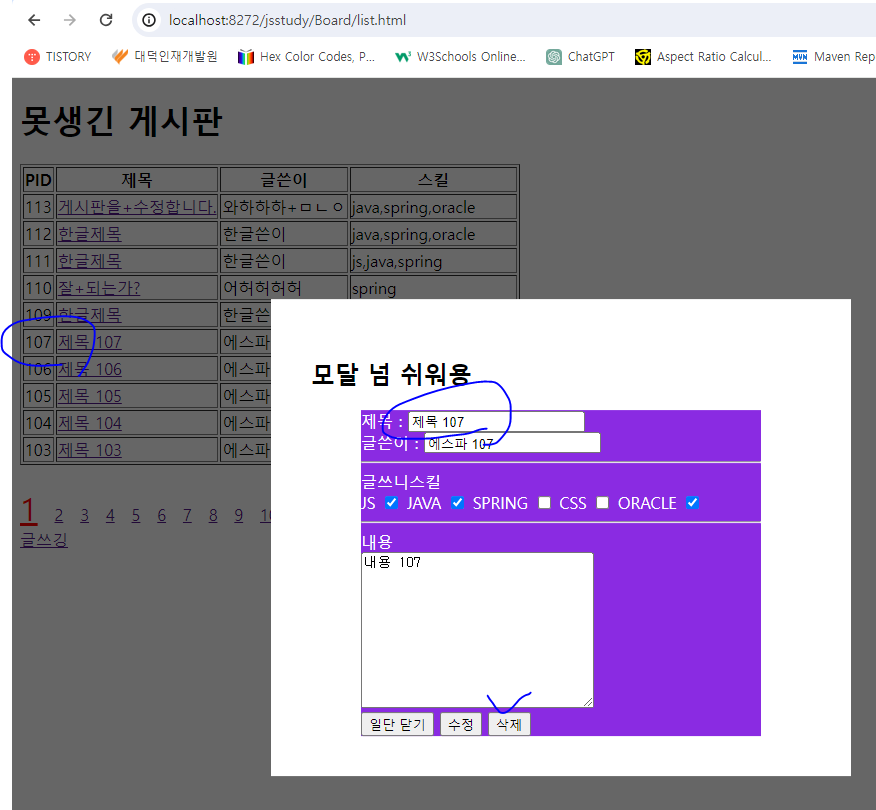Check the CSS skill checkbox
Viewport: 876px width, 810px height.
[x=602, y=502]
